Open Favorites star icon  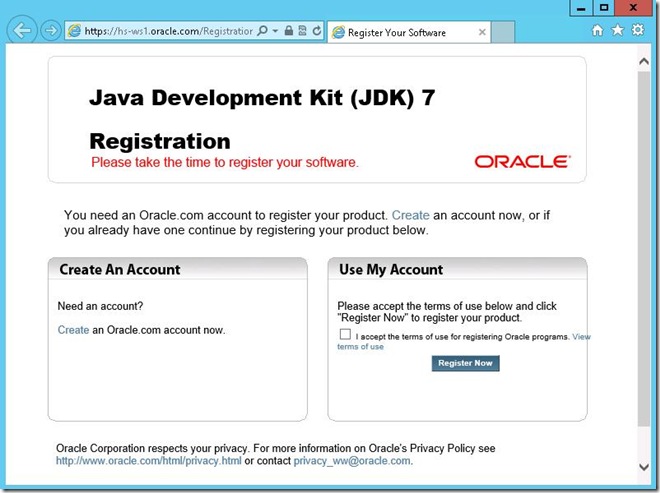(x=617, y=30)
